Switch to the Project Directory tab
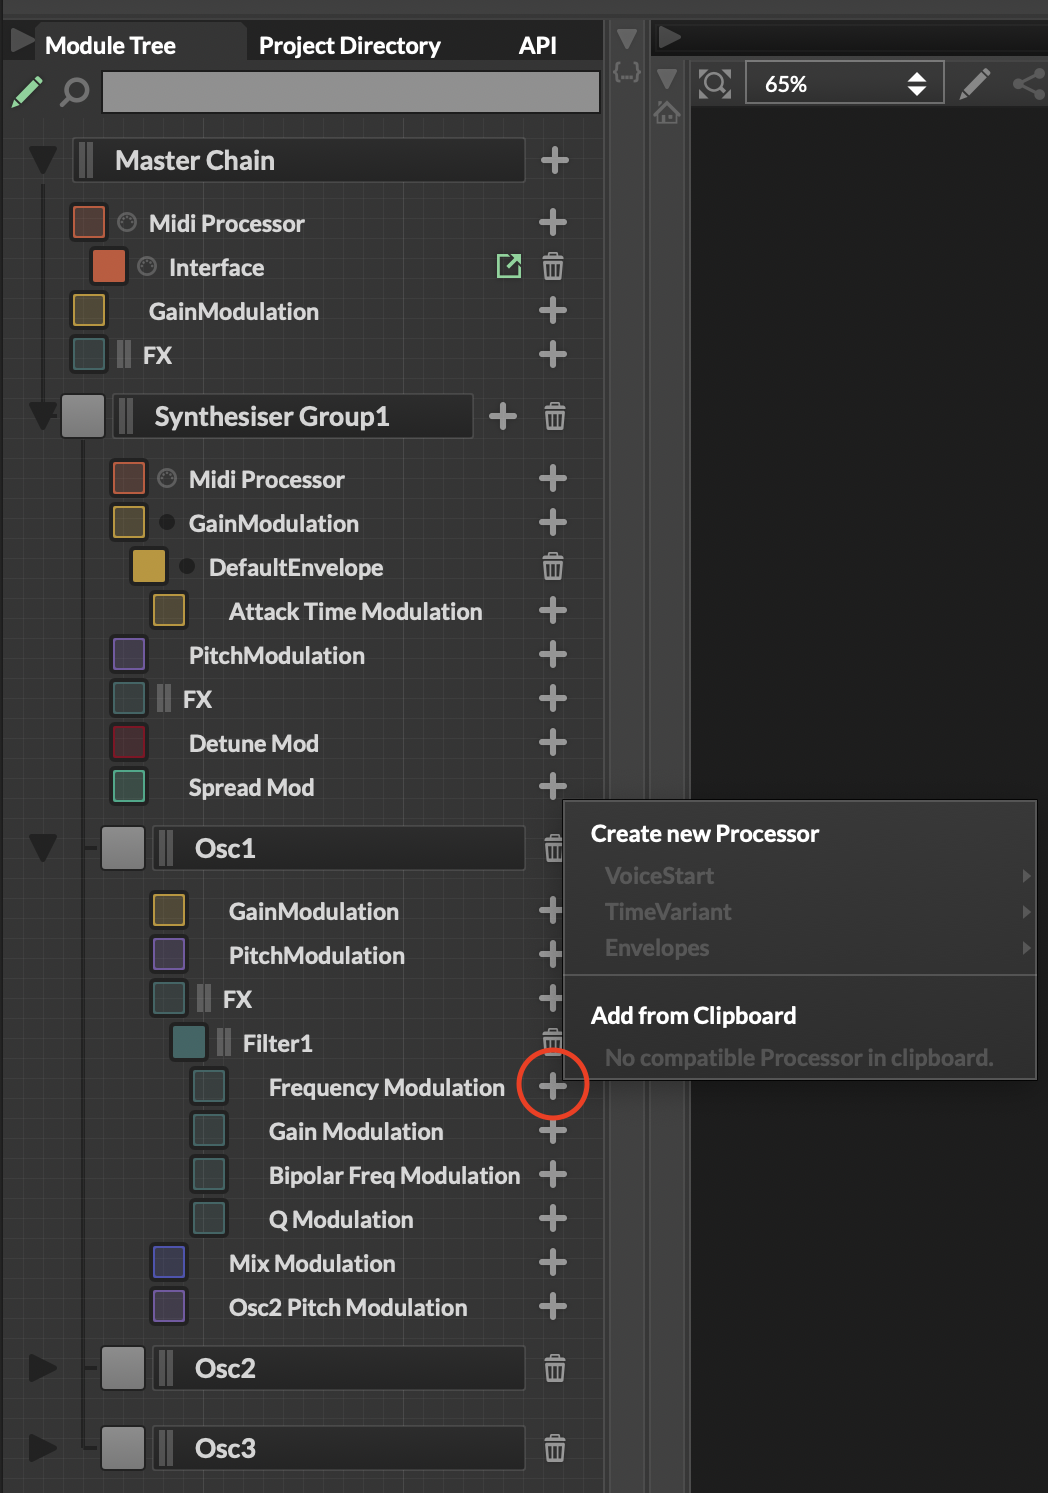 point(349,46)
